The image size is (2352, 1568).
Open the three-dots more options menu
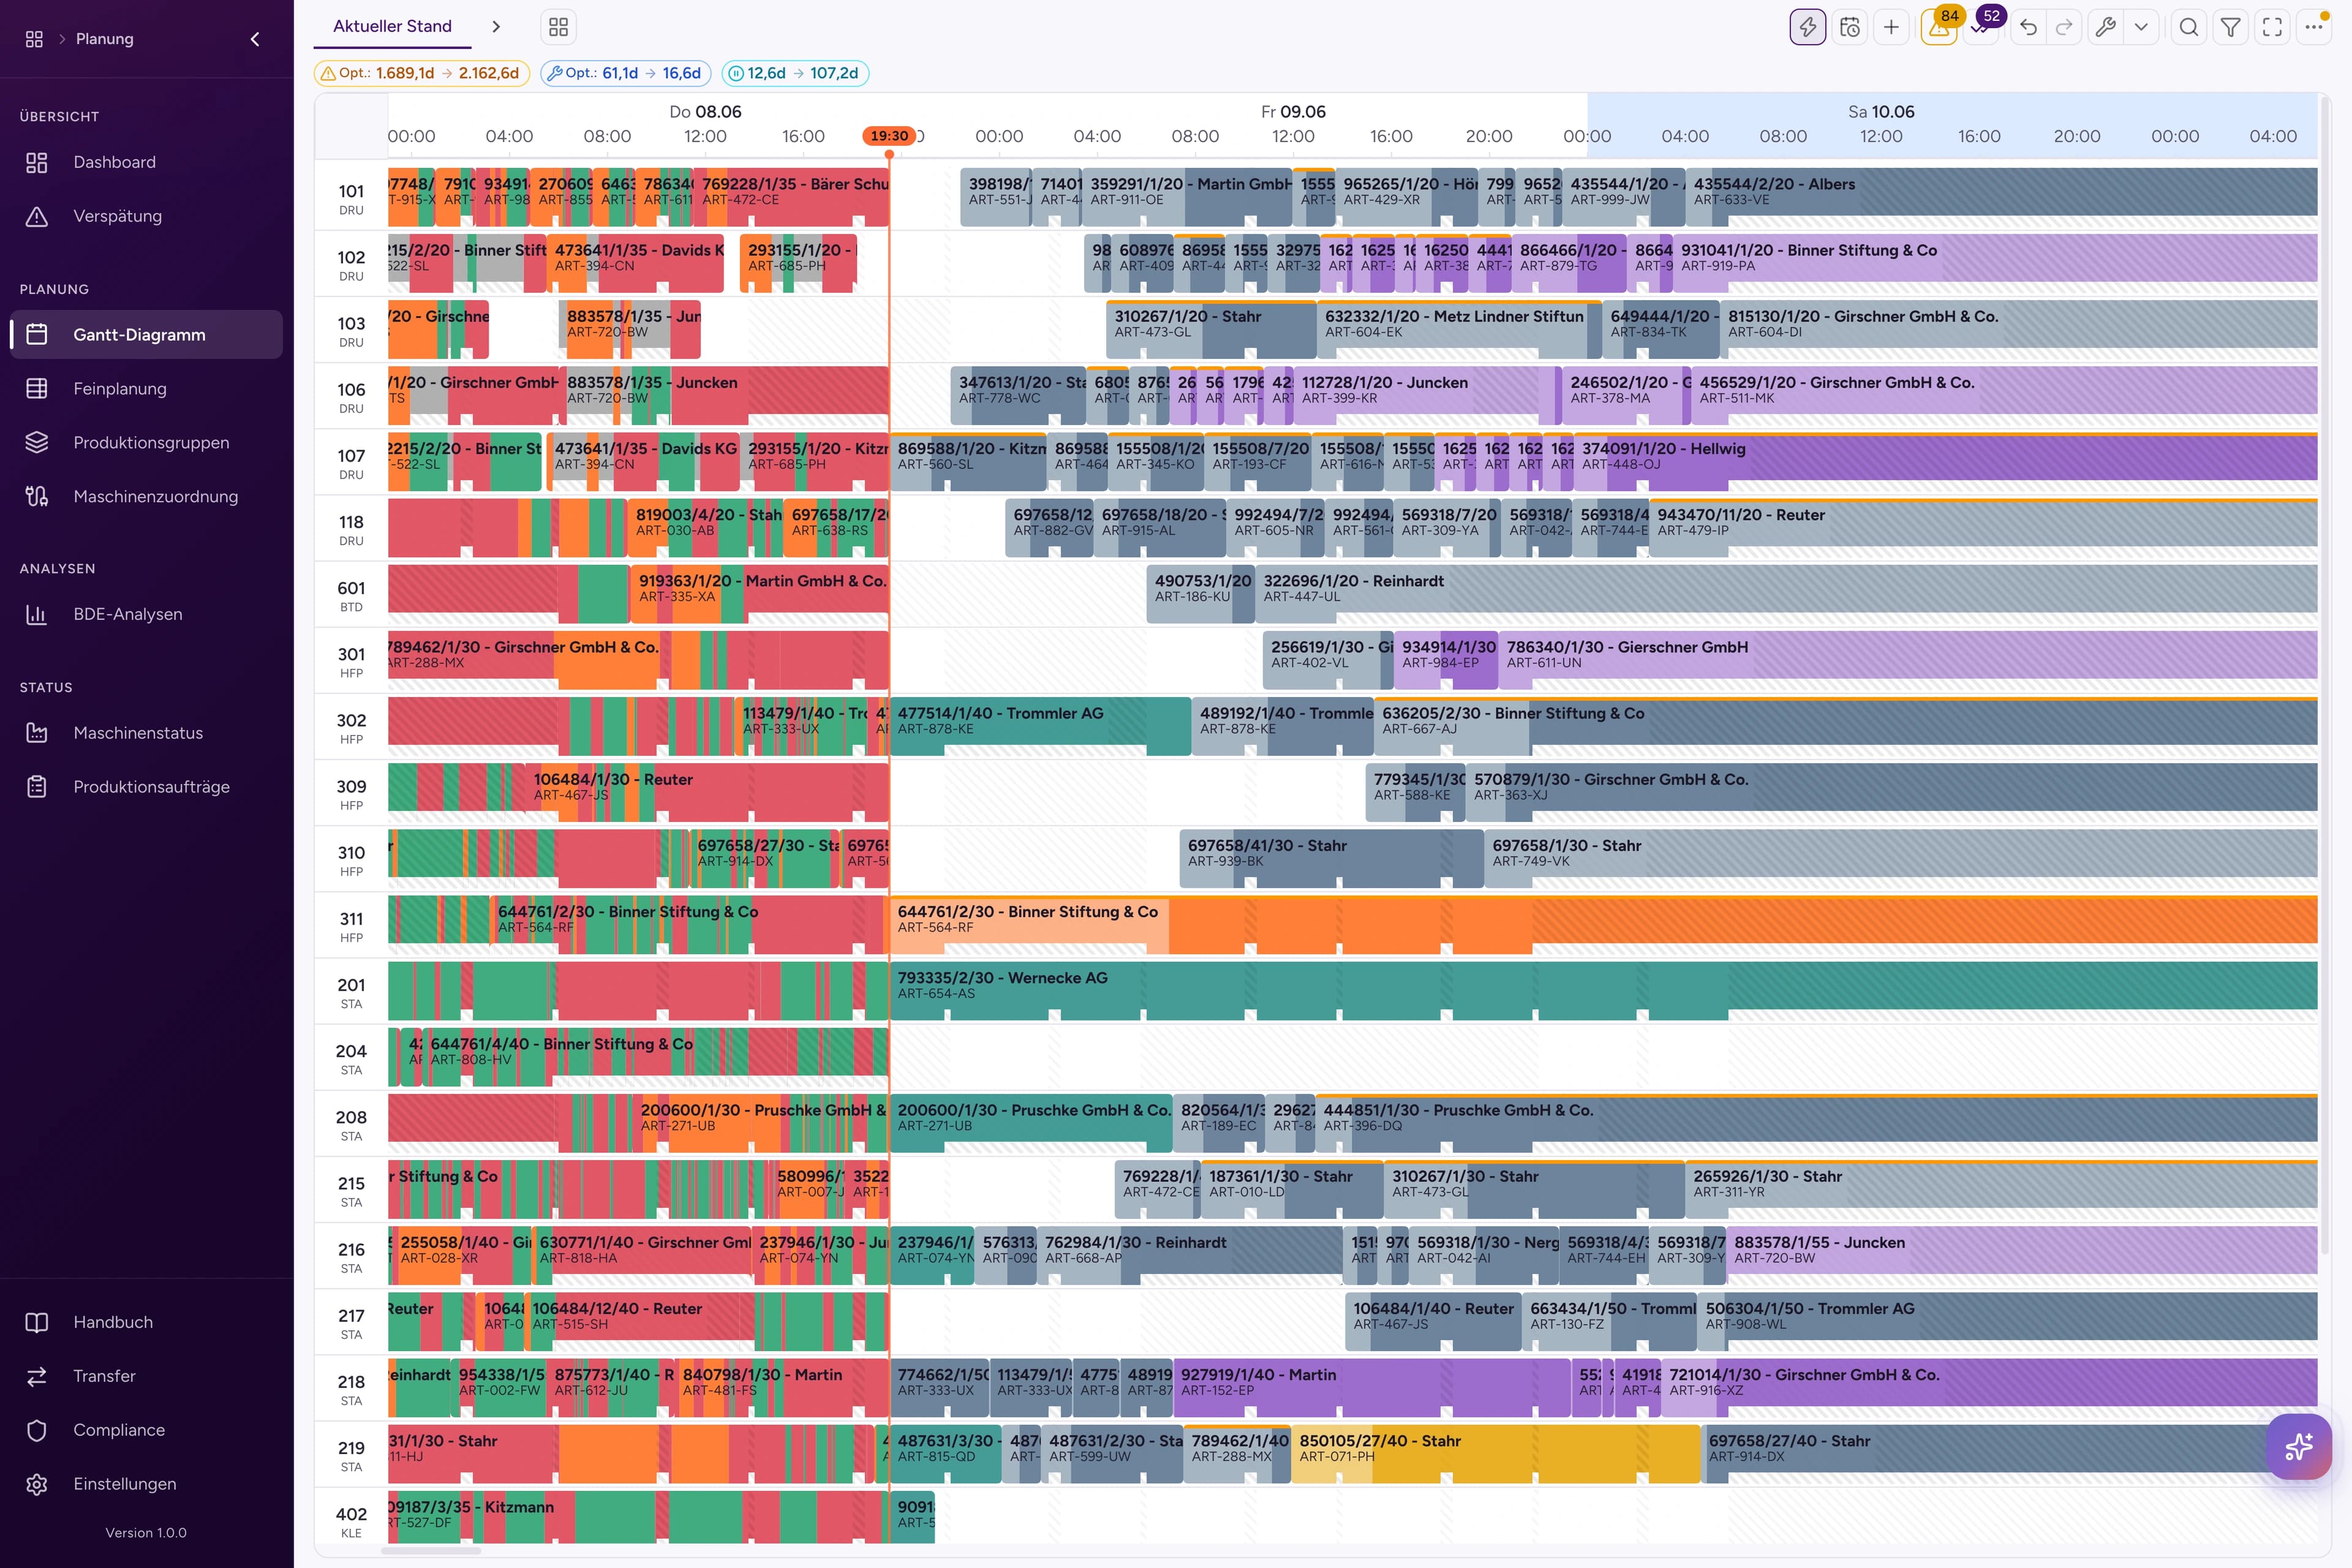(2314, 27)
